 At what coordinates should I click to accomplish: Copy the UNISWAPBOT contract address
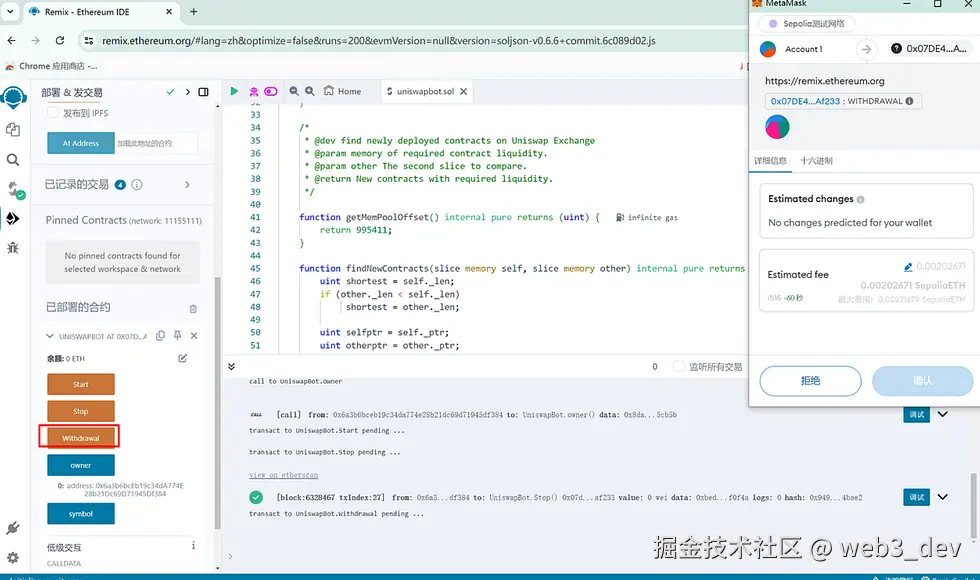(160, 336)
